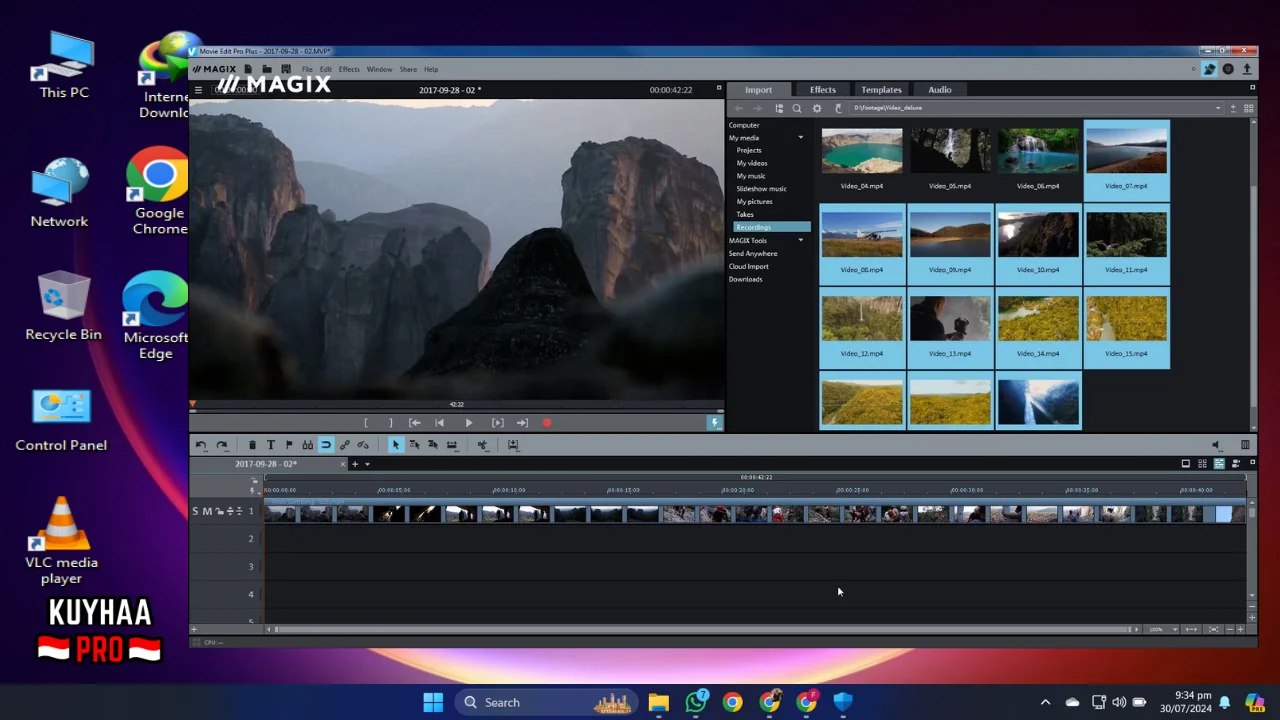1280x720 pixels.
Task: Switch to storyboard mode view icon
Action: 1186,464
